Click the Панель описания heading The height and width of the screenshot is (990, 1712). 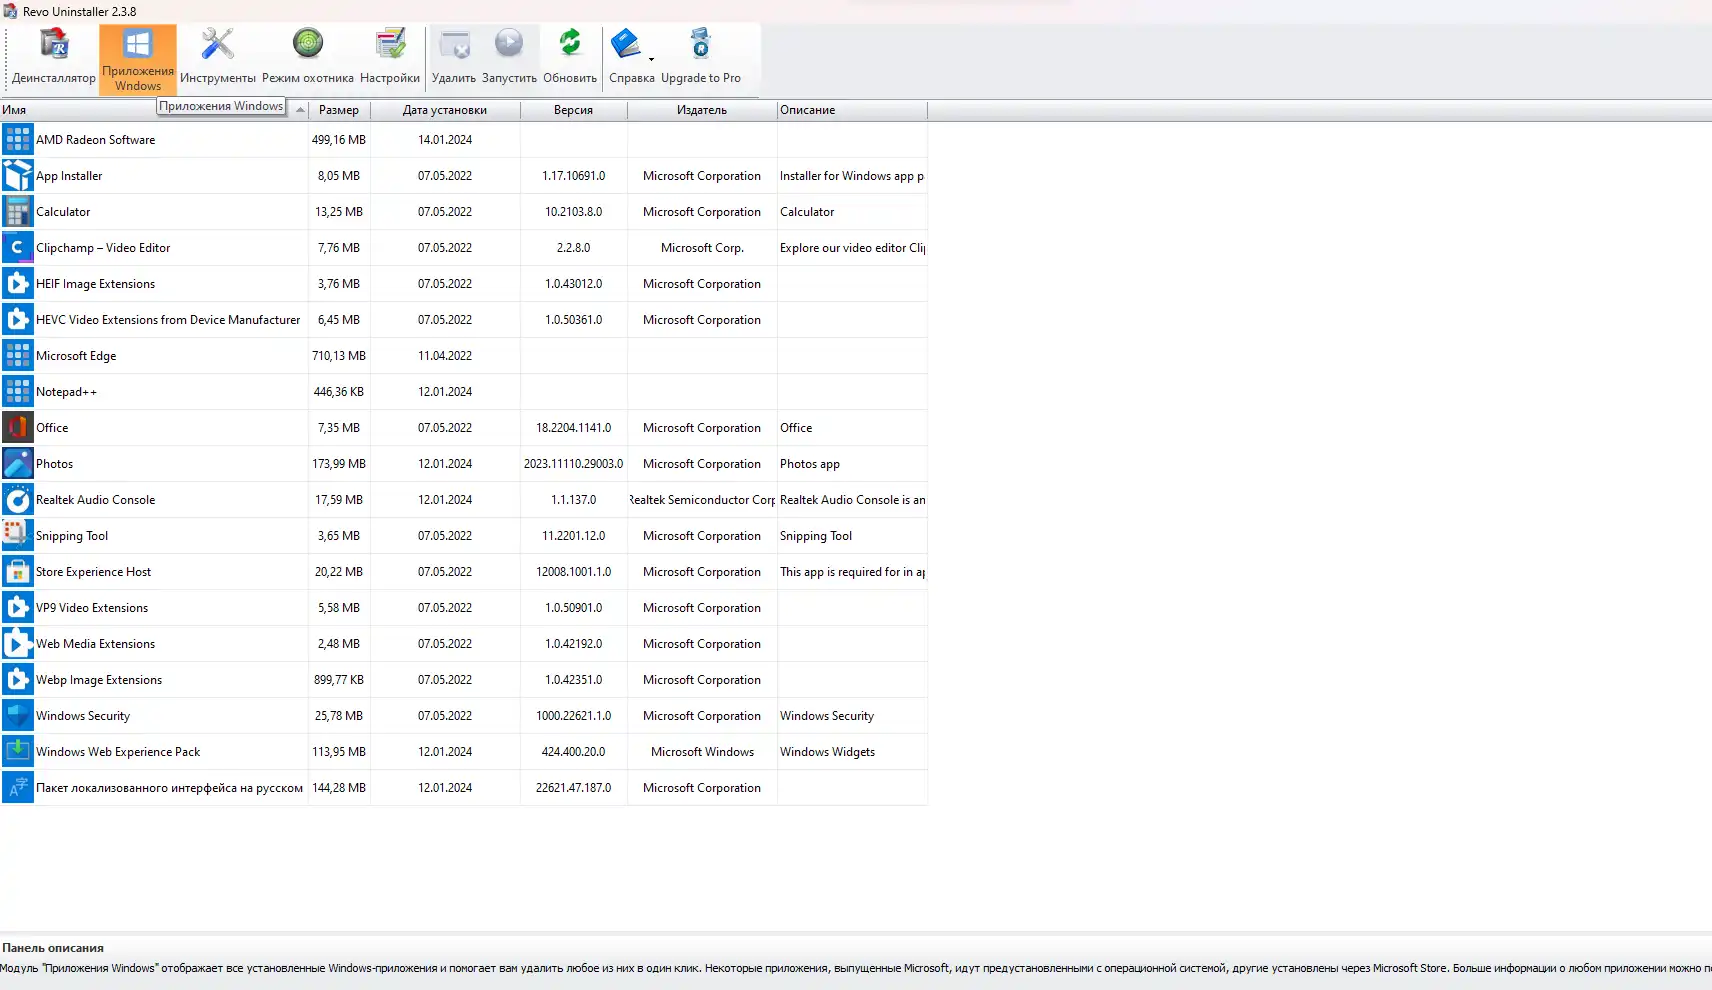[53, 948]
